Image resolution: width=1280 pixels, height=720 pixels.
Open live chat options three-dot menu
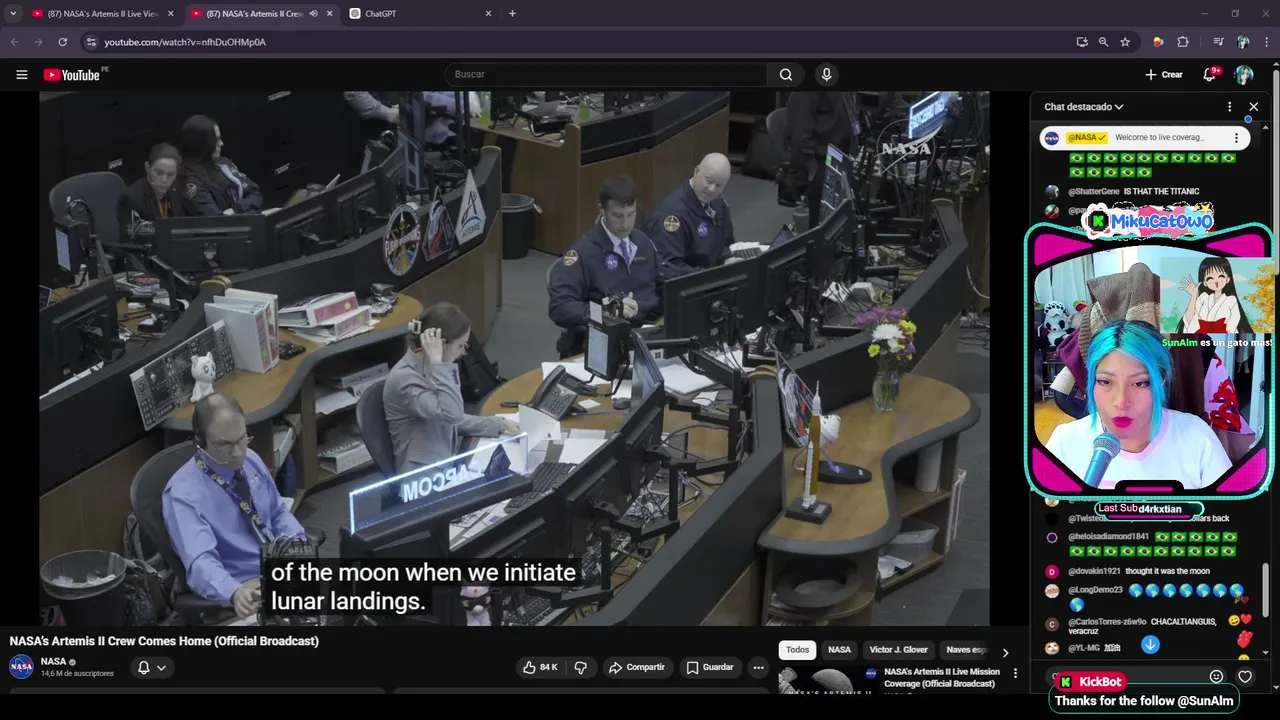(x=1230, y=107)
